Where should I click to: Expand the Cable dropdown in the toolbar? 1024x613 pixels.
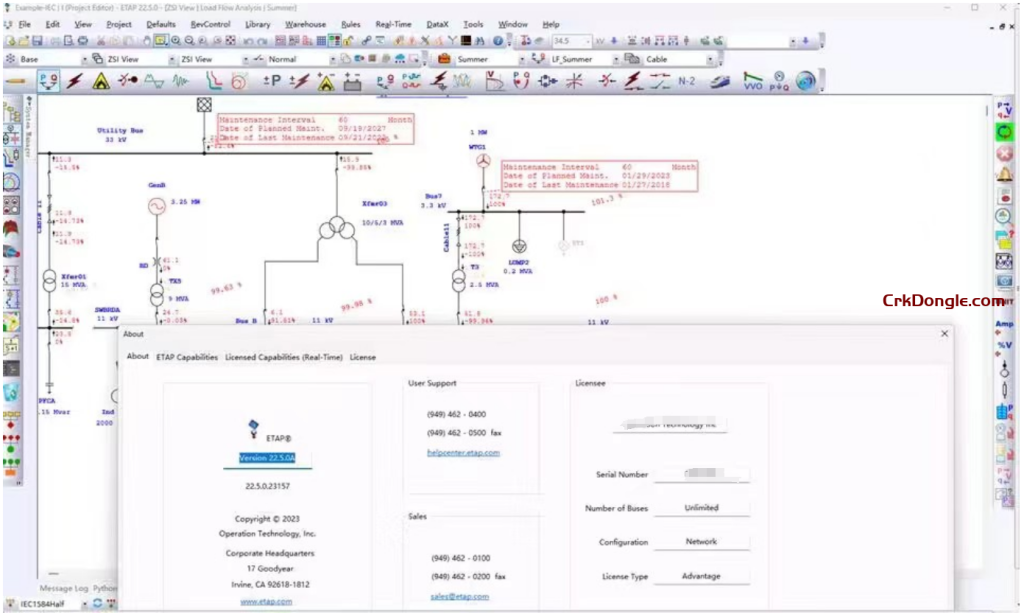point(712,59)
